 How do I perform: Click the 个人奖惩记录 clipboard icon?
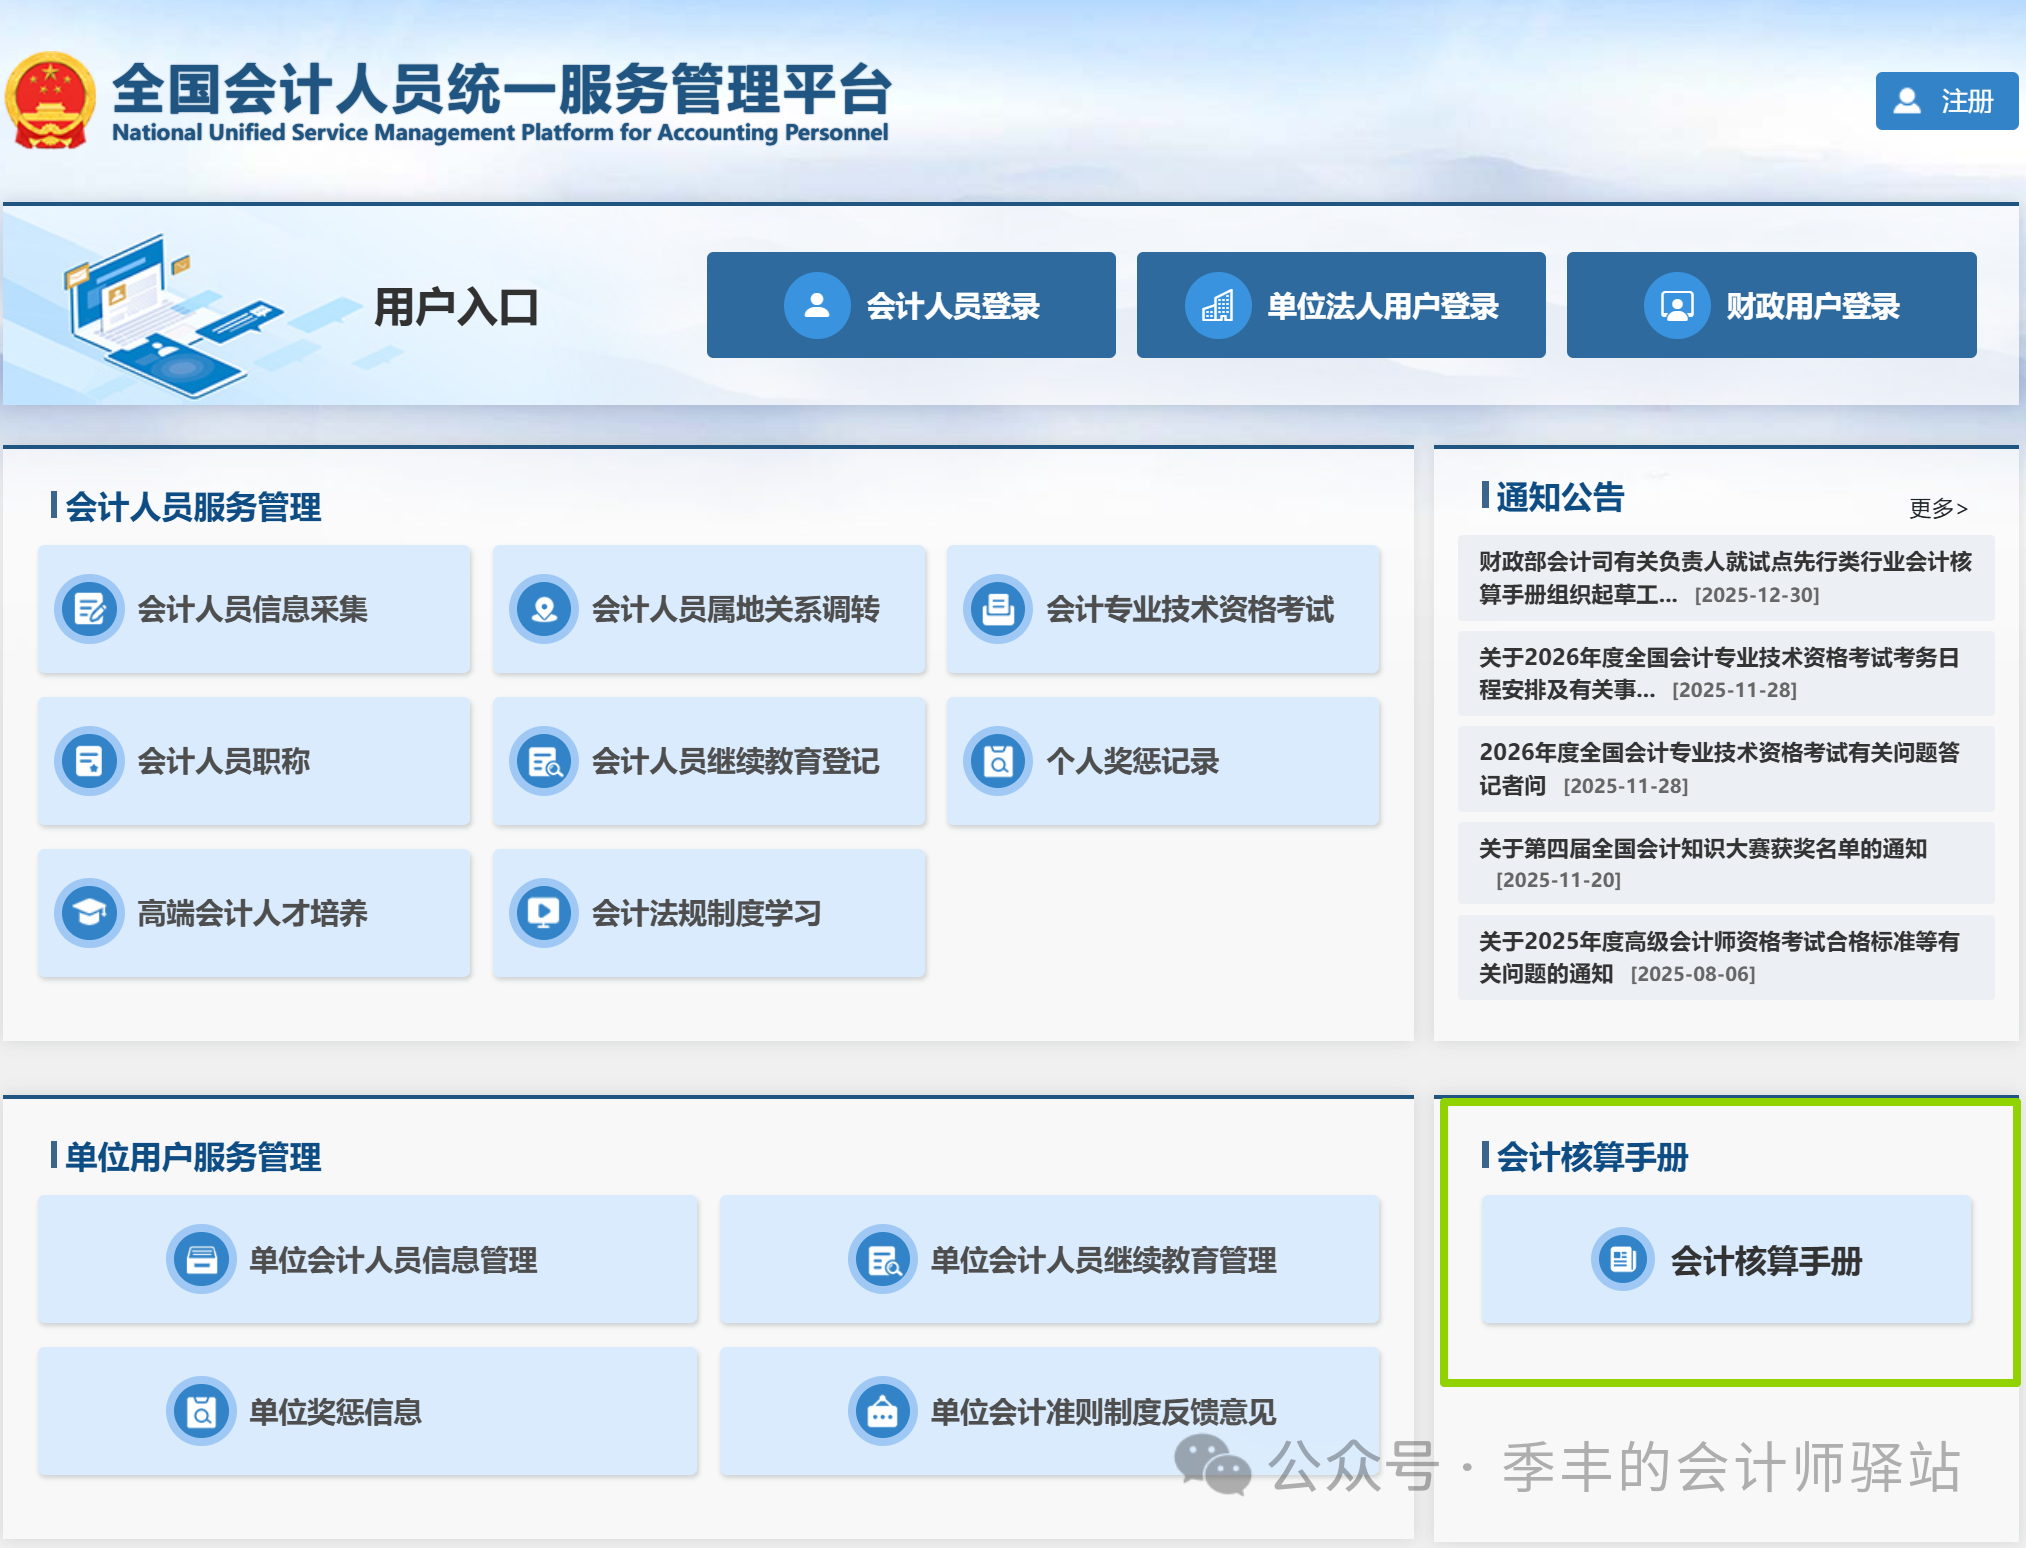tap(998, 761)
